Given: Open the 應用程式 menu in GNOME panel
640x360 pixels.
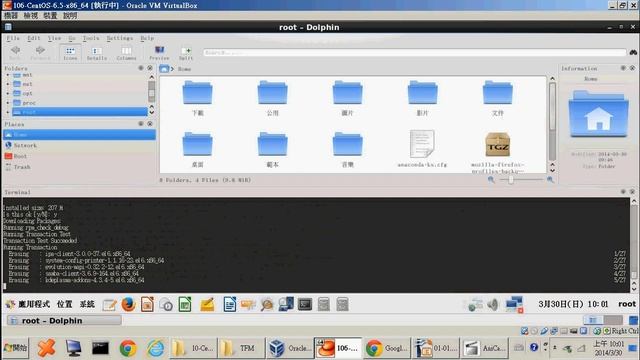Looking at the screenshot, I should click(33, 304).
